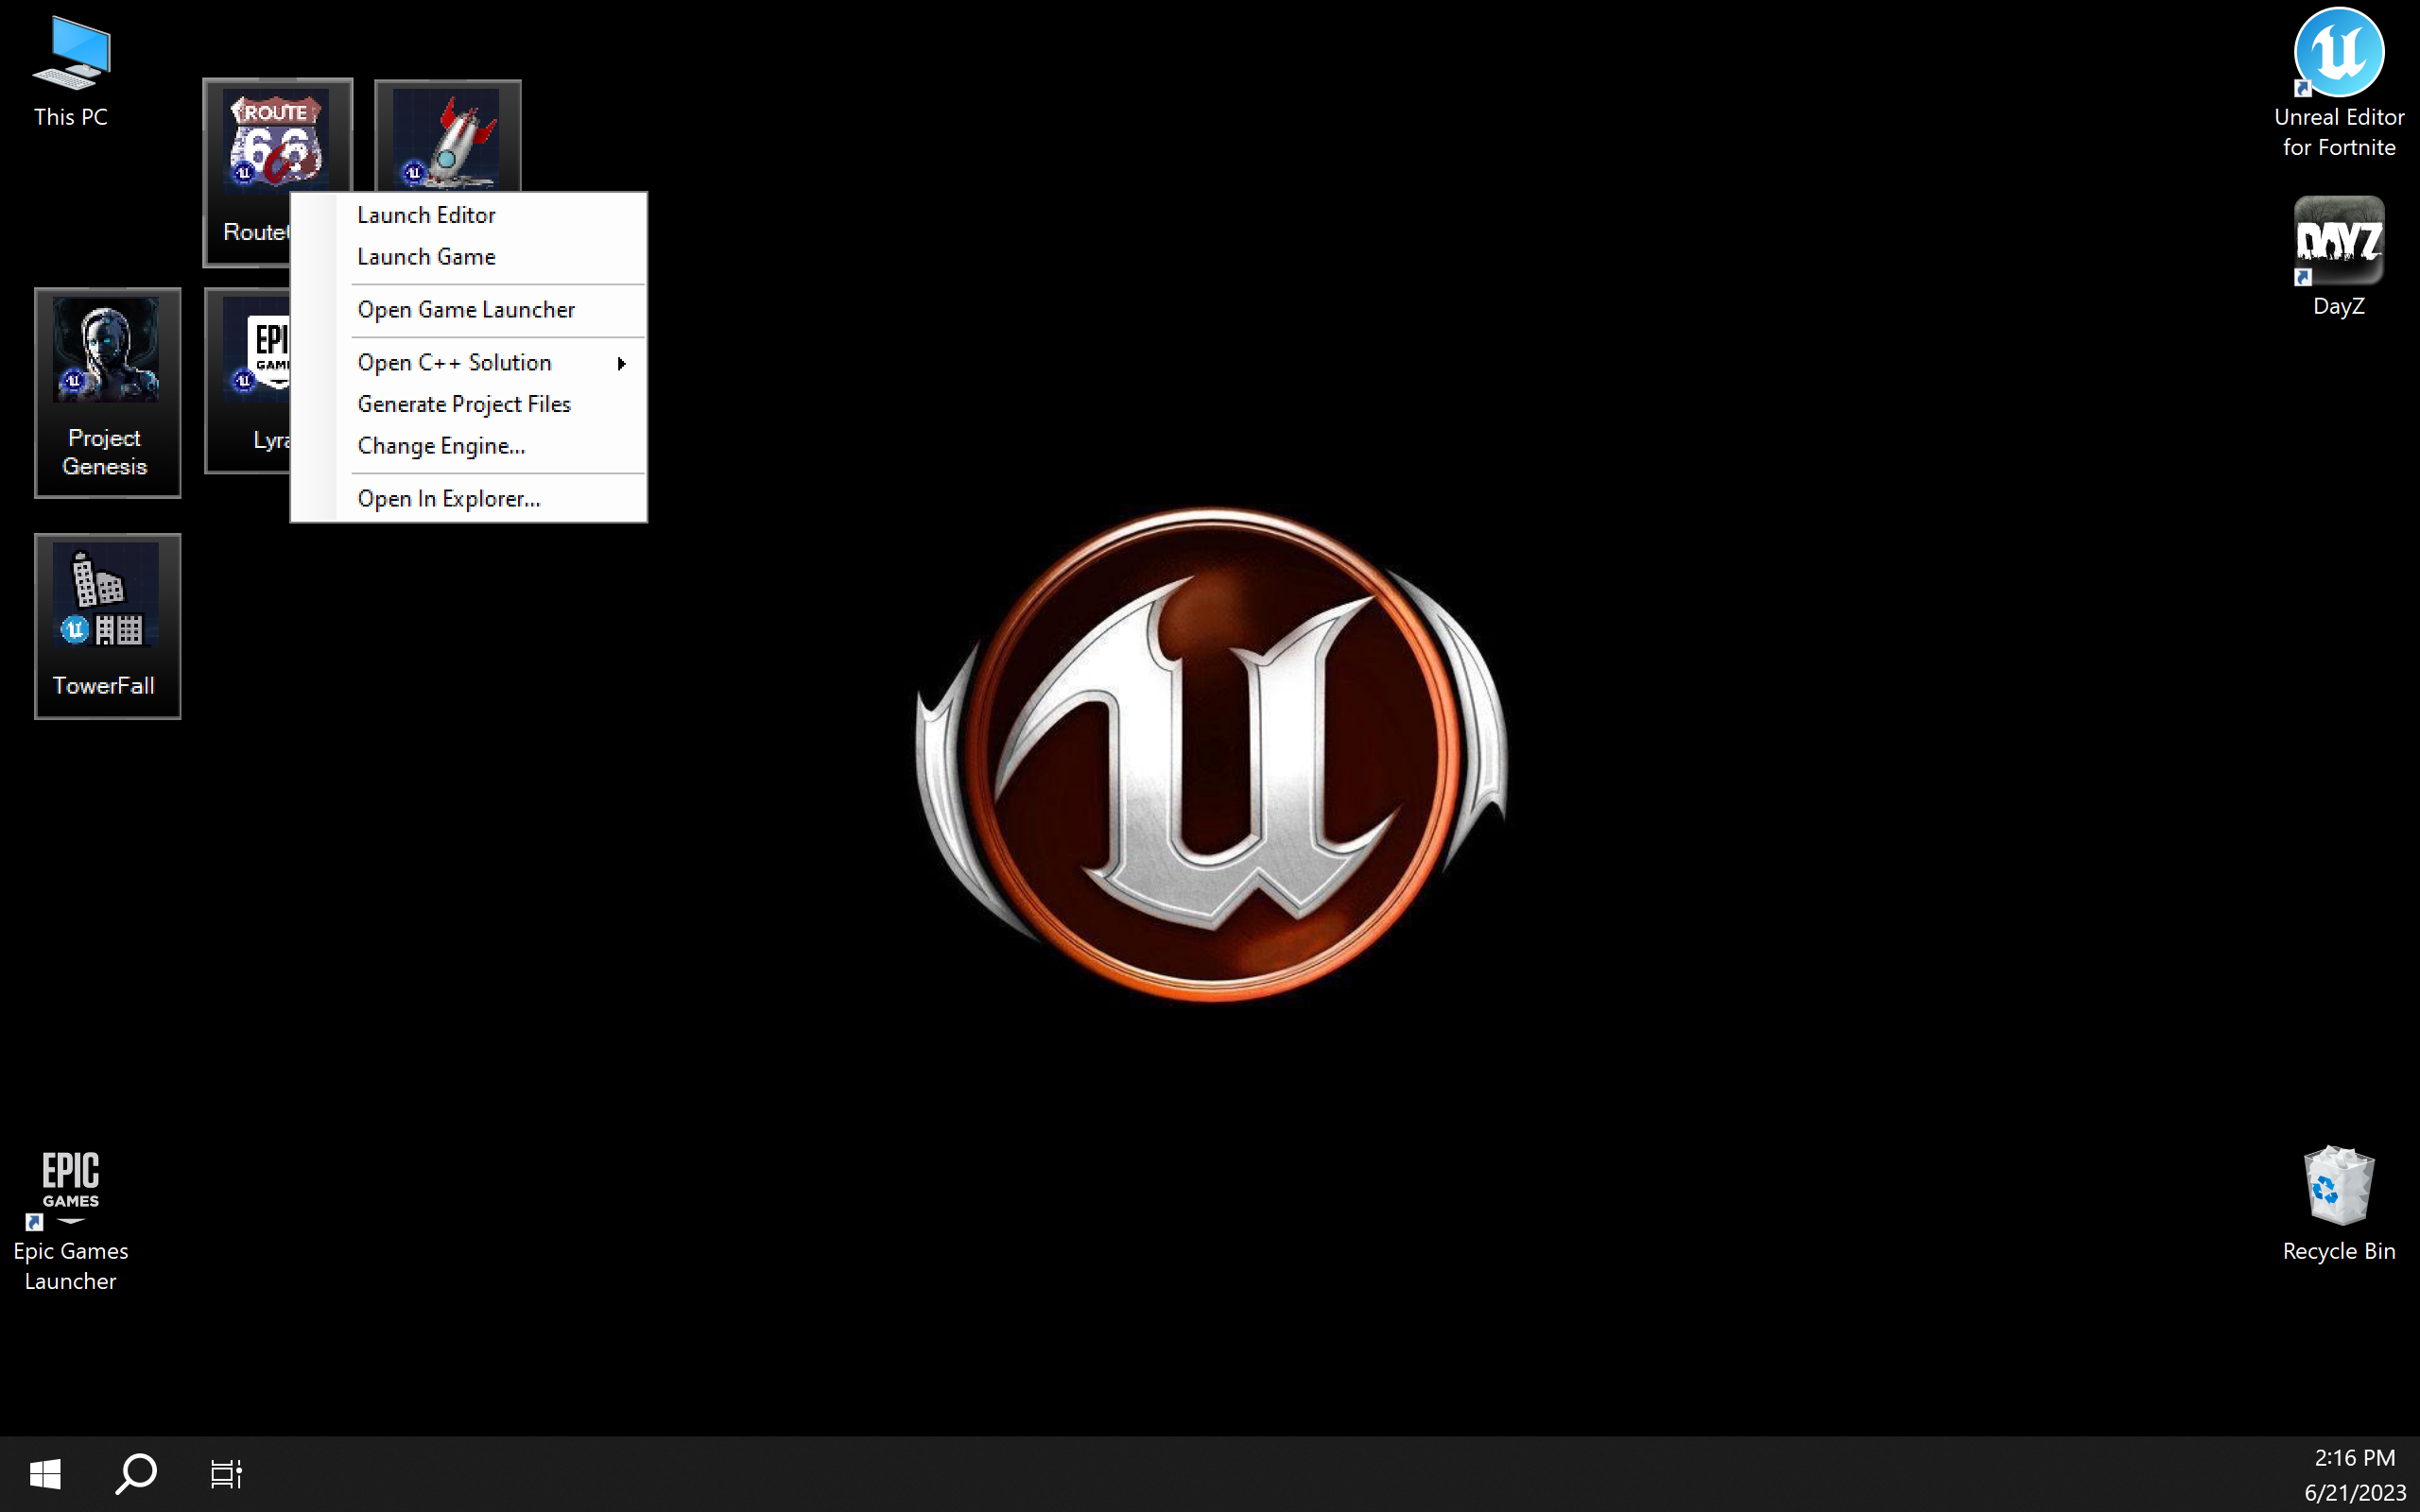Click Change Engine... menu entry
Screen dimensions: 2420x1512
click(x=441, y=446)
